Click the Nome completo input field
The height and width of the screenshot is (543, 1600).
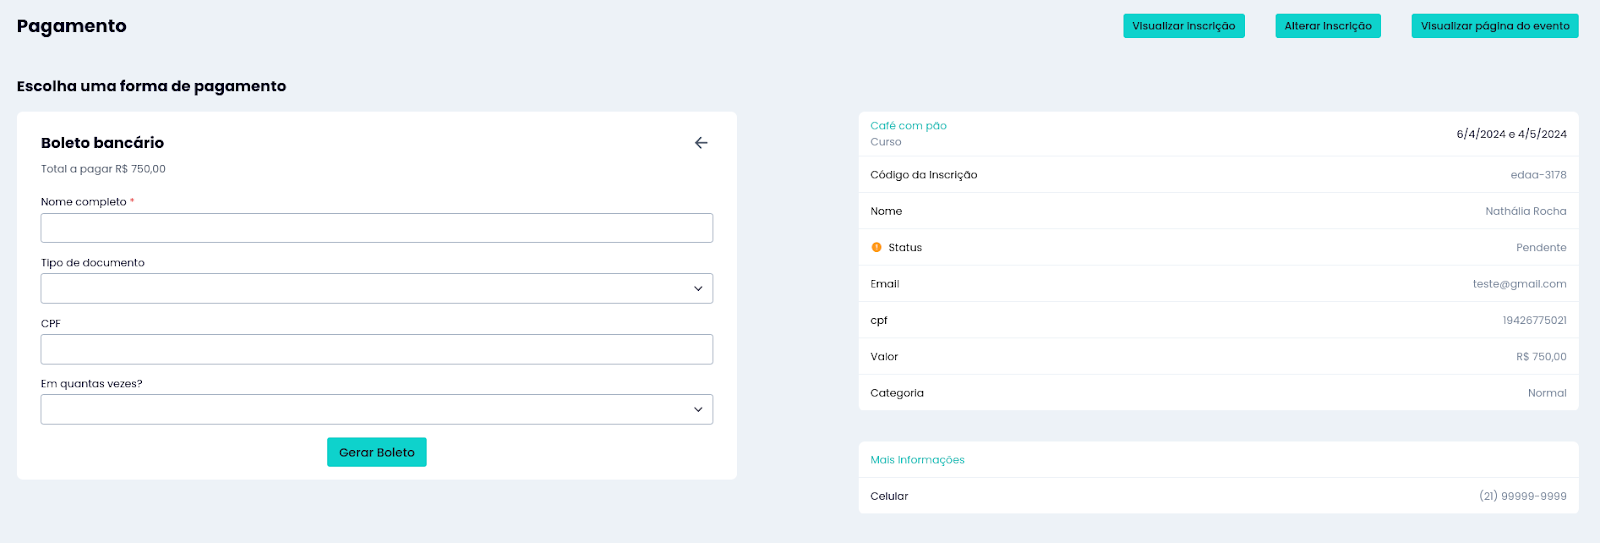[x=377, y=228]
